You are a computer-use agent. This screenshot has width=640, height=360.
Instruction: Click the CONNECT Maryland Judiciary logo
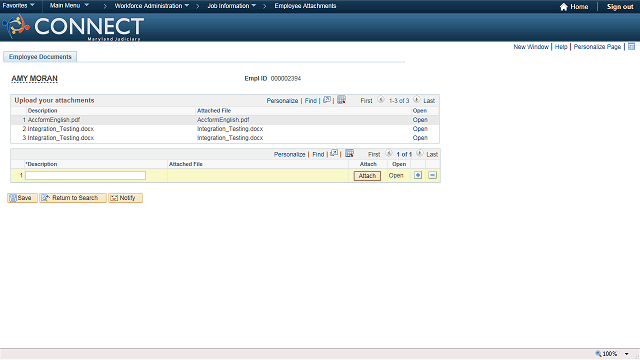point(73,27)
